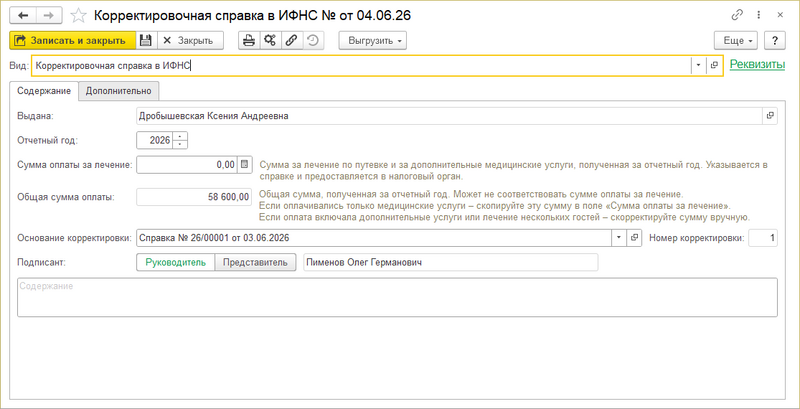Screen dimensions: 800x409
Task: Open the Выгрузить dropdown menu
Action: [372, 40]
